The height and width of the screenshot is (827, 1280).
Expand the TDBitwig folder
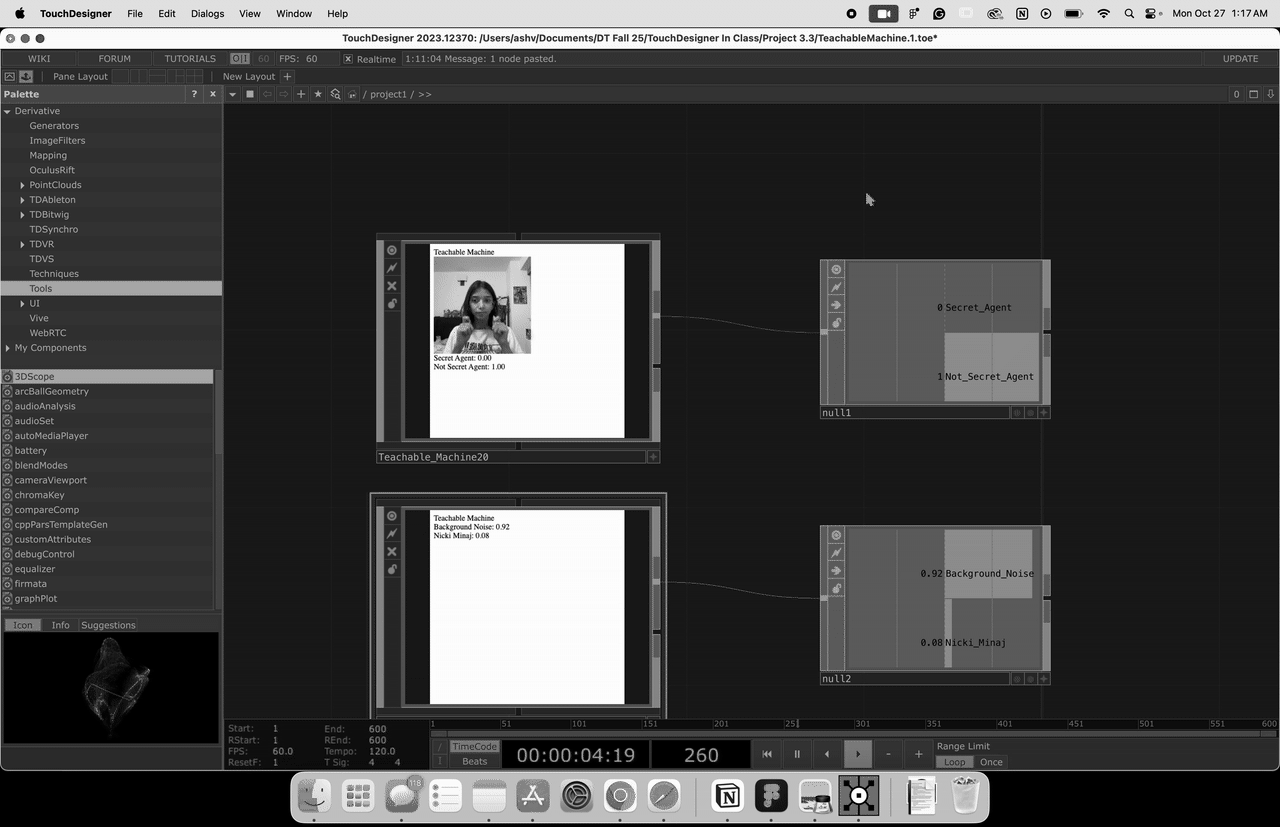pos(22,215)
